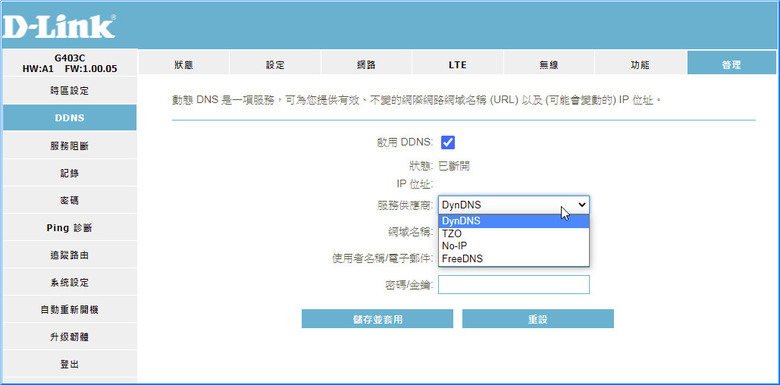Open 自動重新開機 sidebar page

click(70, 309)
